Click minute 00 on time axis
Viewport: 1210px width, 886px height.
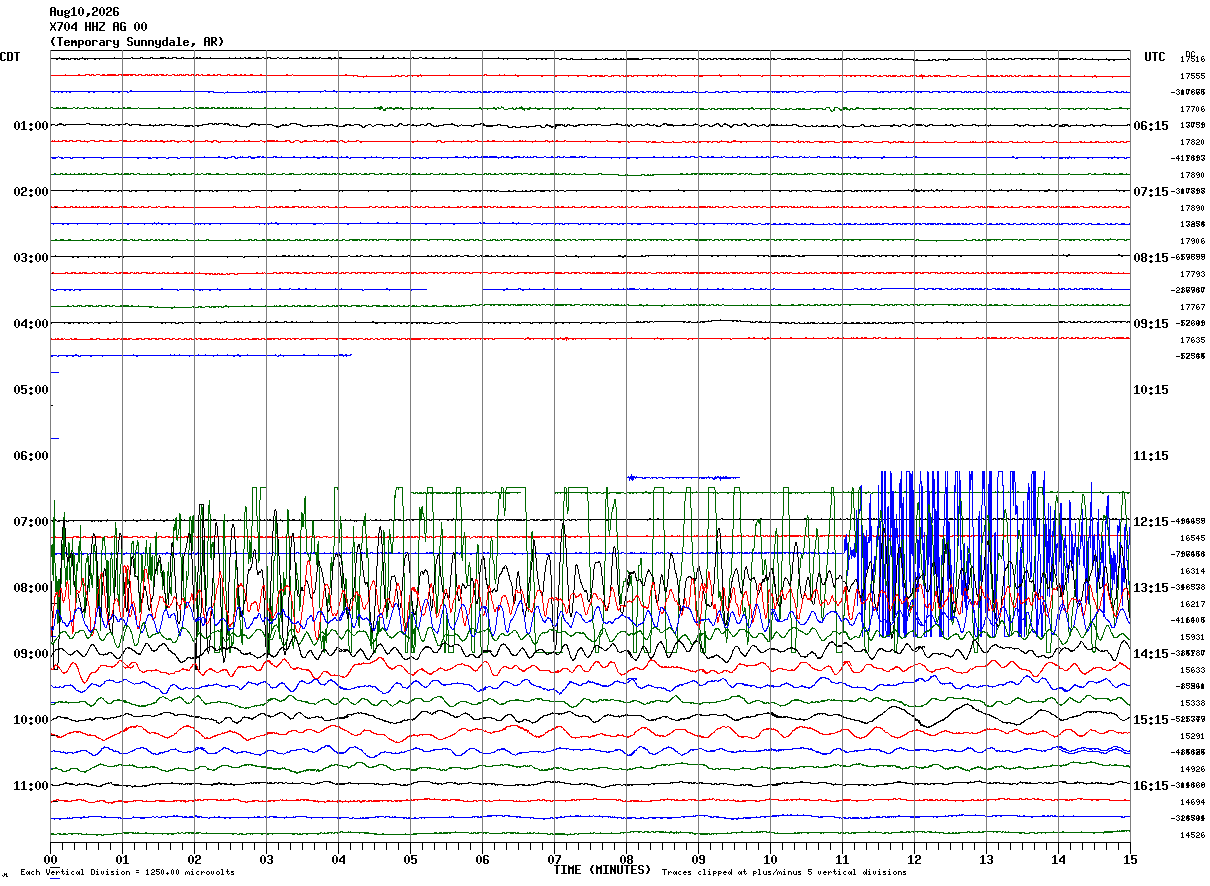(x=50, y=859)
